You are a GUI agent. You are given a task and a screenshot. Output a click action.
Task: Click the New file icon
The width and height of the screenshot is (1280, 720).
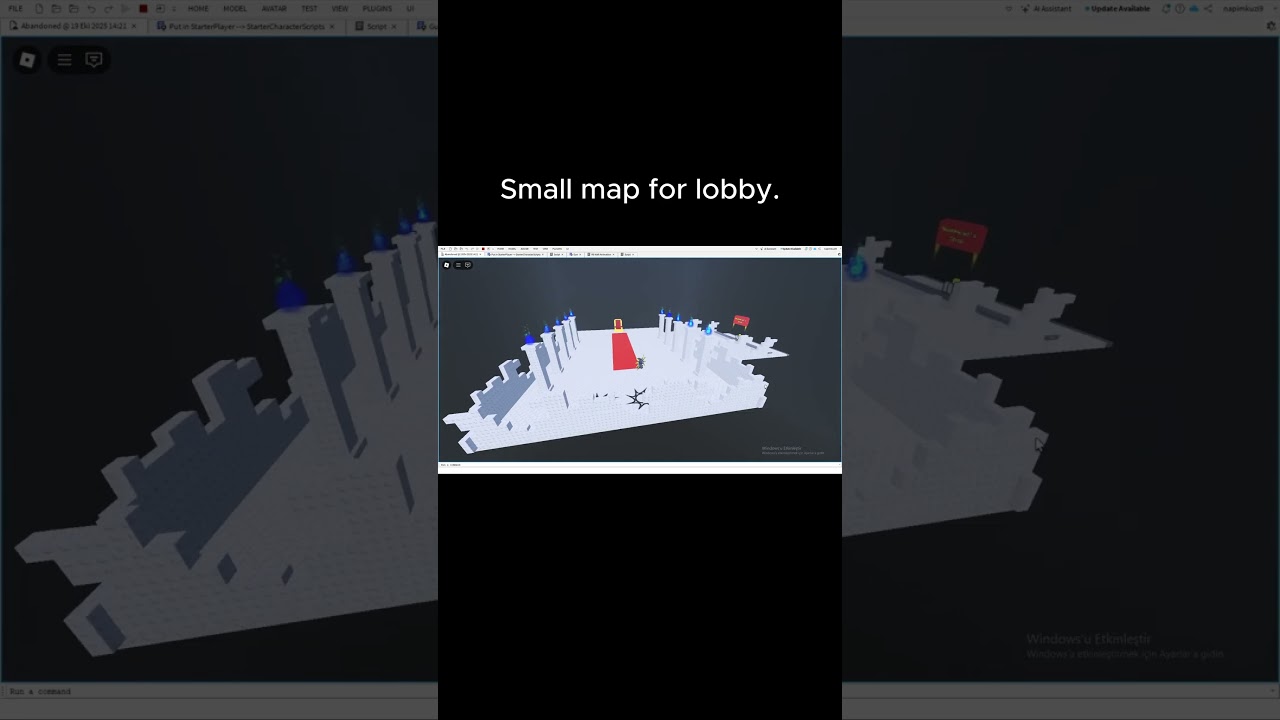click(x=39, y=8)
